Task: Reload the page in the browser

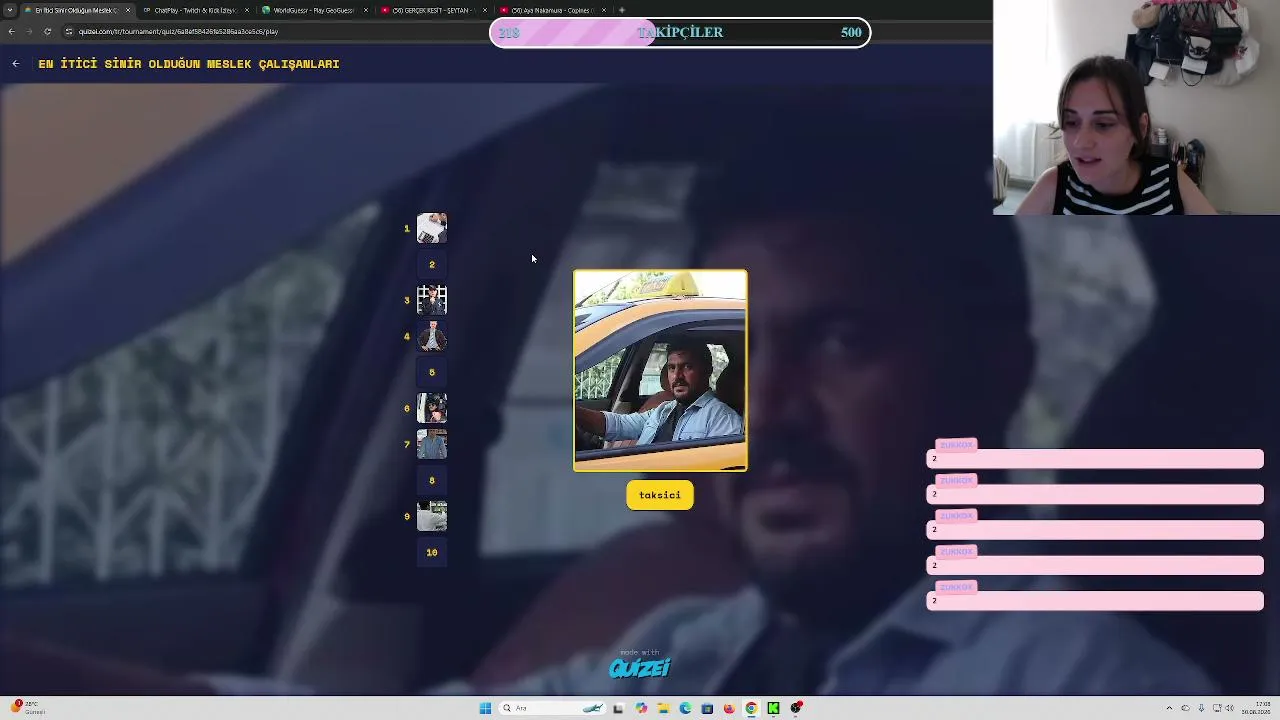Action: click(x=47, y=31)
